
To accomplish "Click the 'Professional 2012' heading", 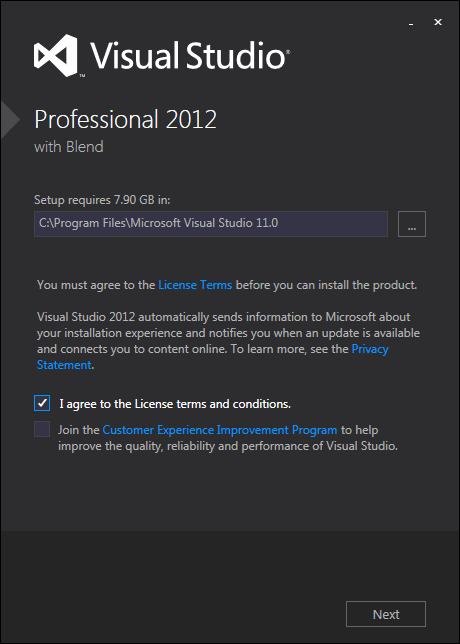I will tap(125, 120).
